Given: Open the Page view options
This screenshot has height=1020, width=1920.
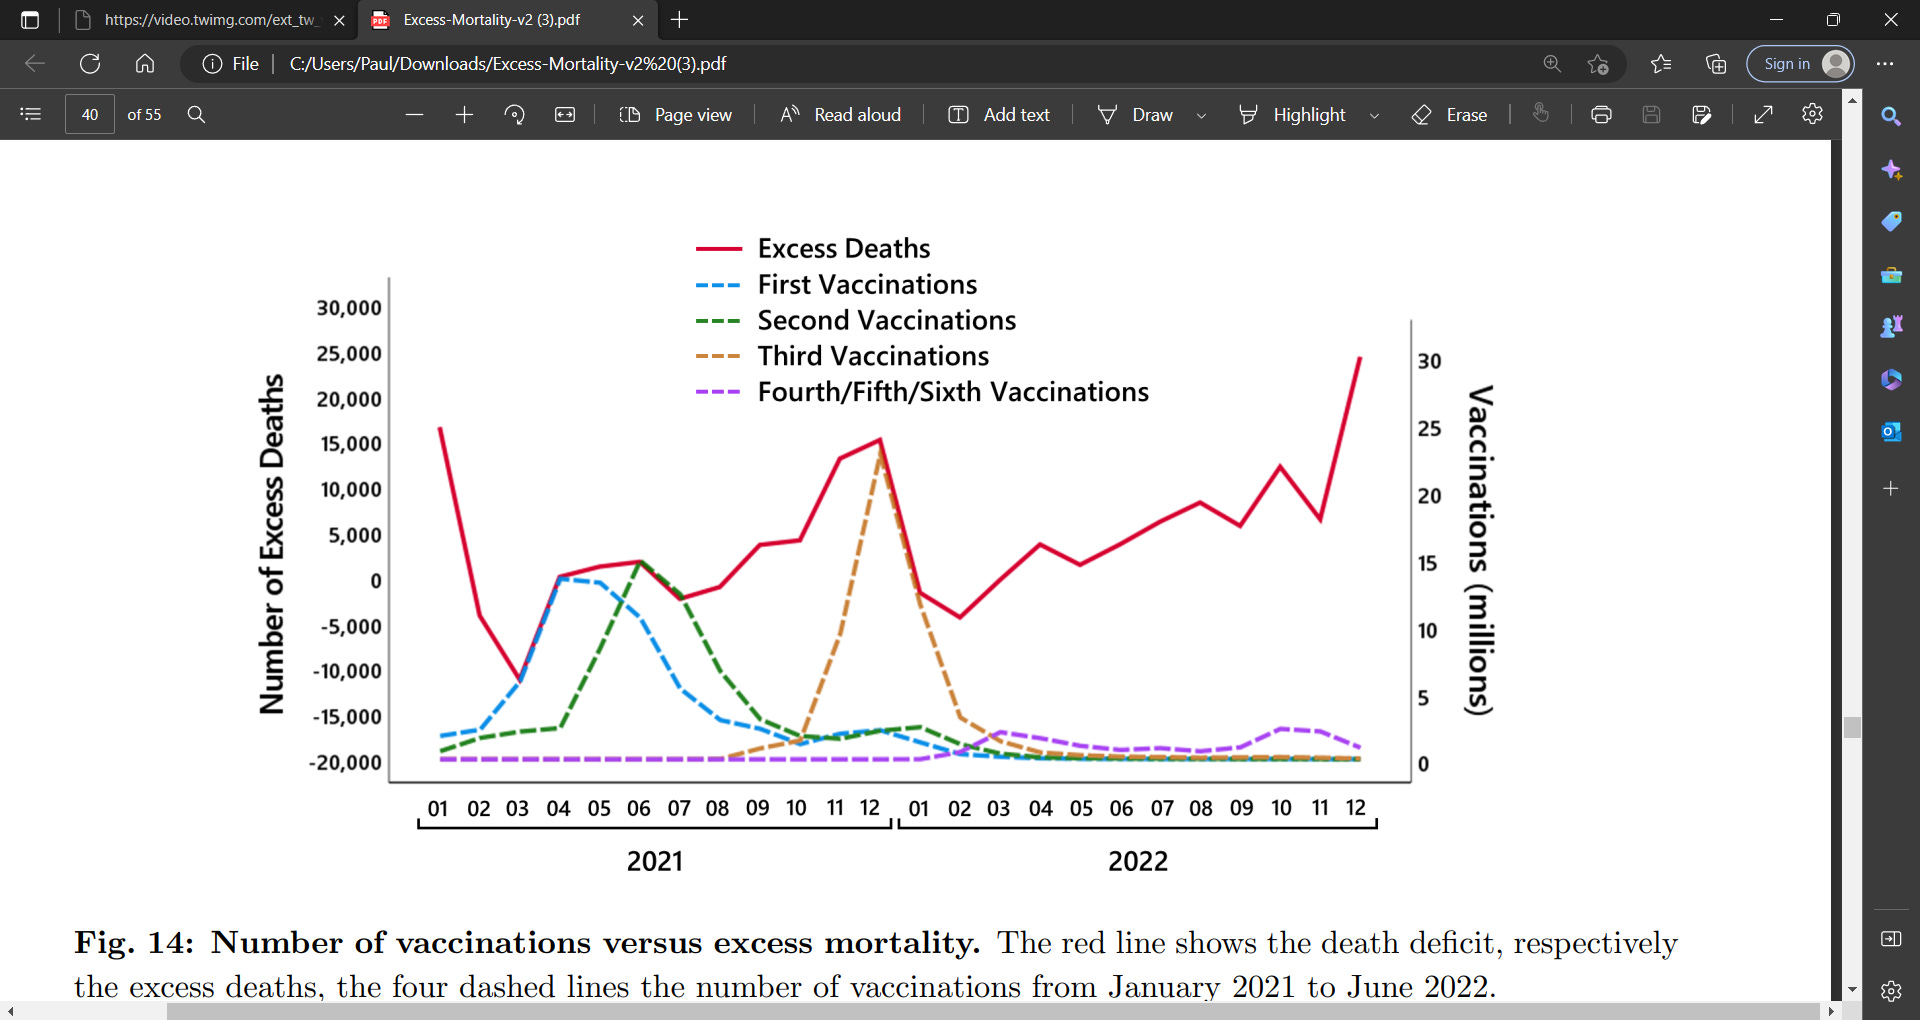Looking at the screenshot, I should coord(676,115).
